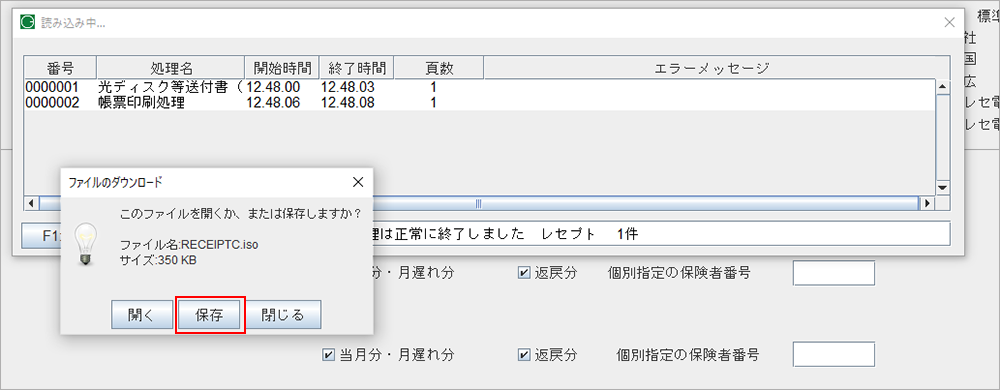This screenshot has width=1000, height=390.
Task: Select row 0000001 in the table
Action: (480, 87)
